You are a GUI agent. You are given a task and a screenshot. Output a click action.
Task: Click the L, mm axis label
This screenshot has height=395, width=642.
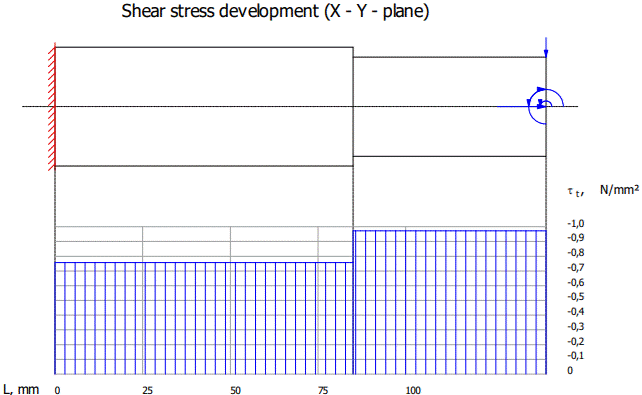(21, 389)
